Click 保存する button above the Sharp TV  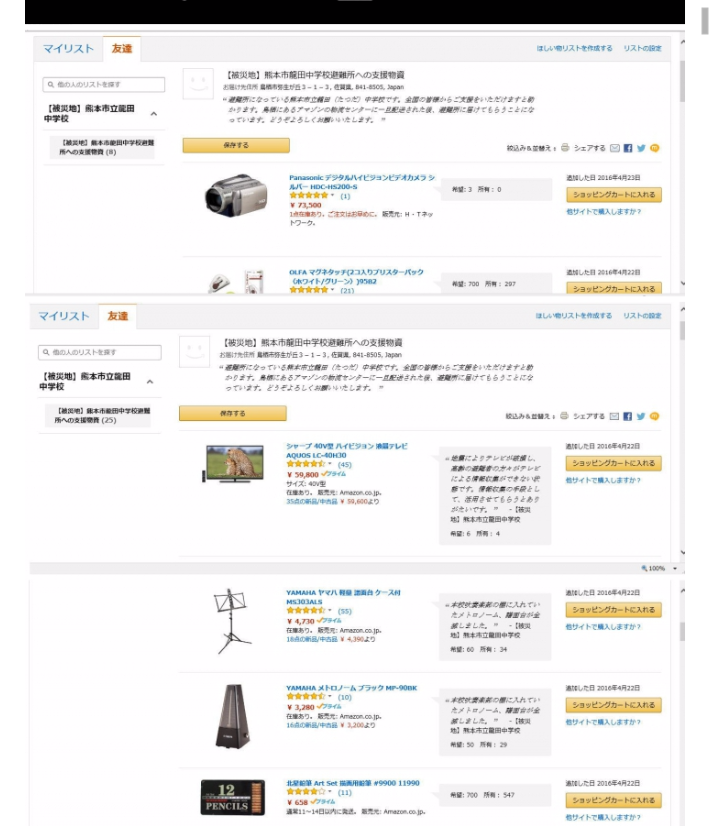click(x=233, y=414)
